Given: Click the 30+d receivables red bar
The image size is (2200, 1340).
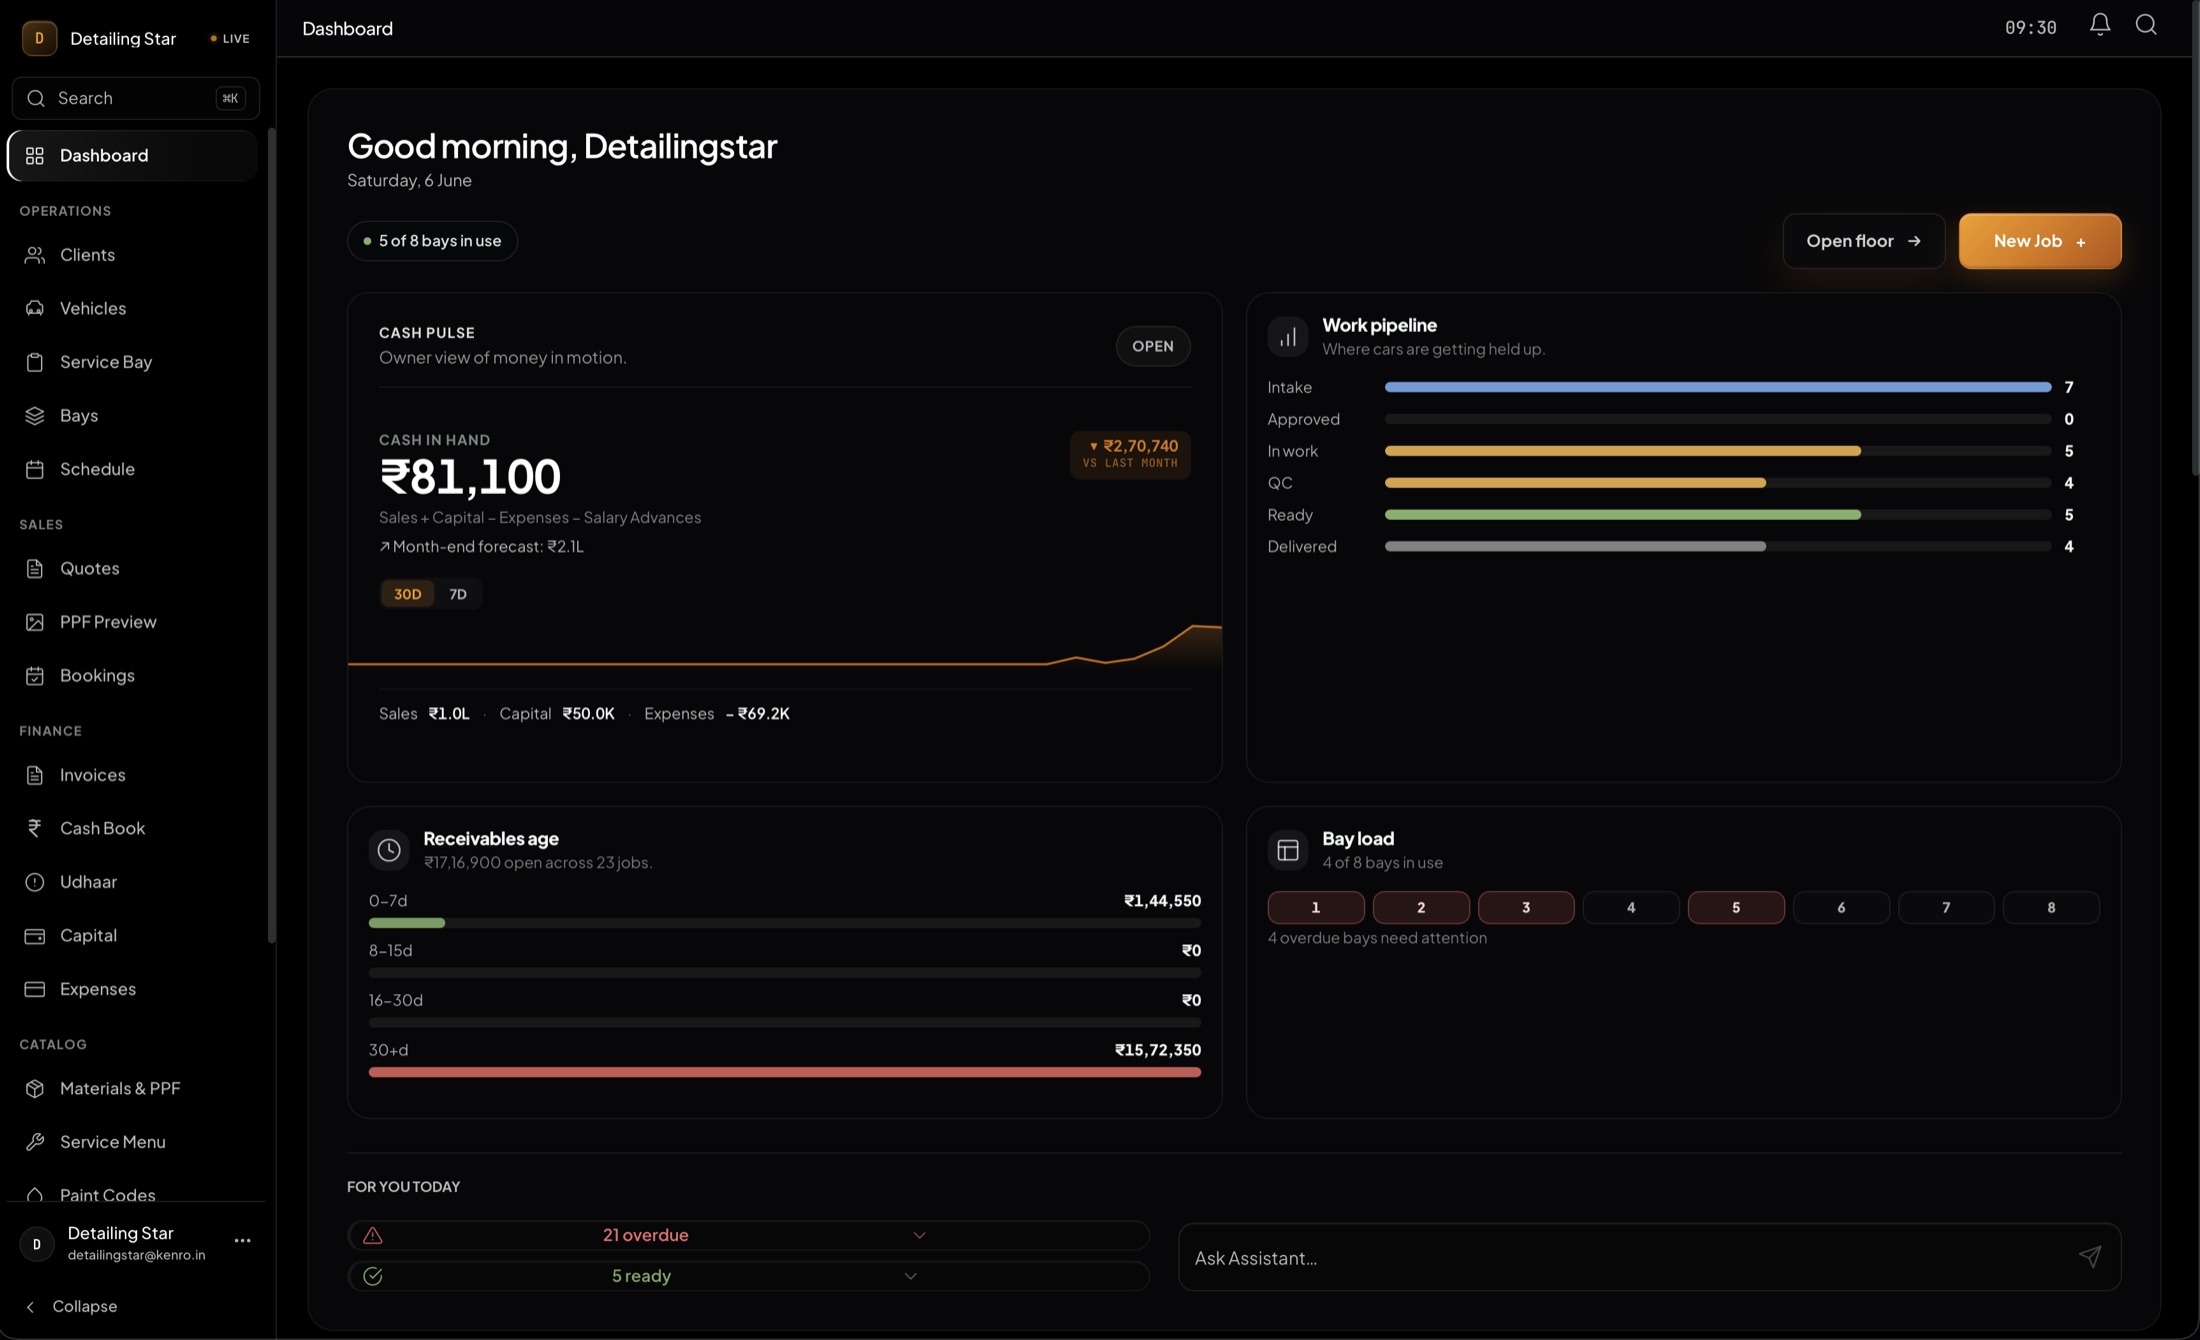Looking at the screenshot, I should click(x=785, y=1072).
